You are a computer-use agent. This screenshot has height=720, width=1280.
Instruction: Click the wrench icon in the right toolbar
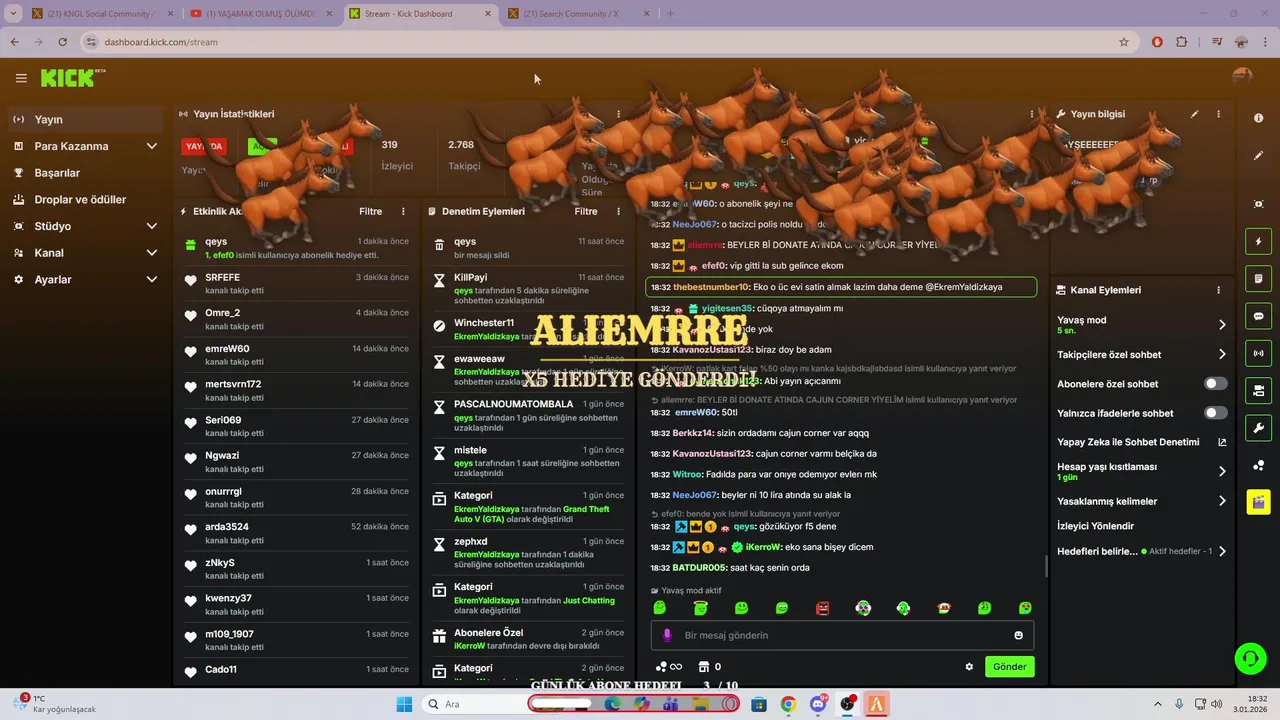1258,428
